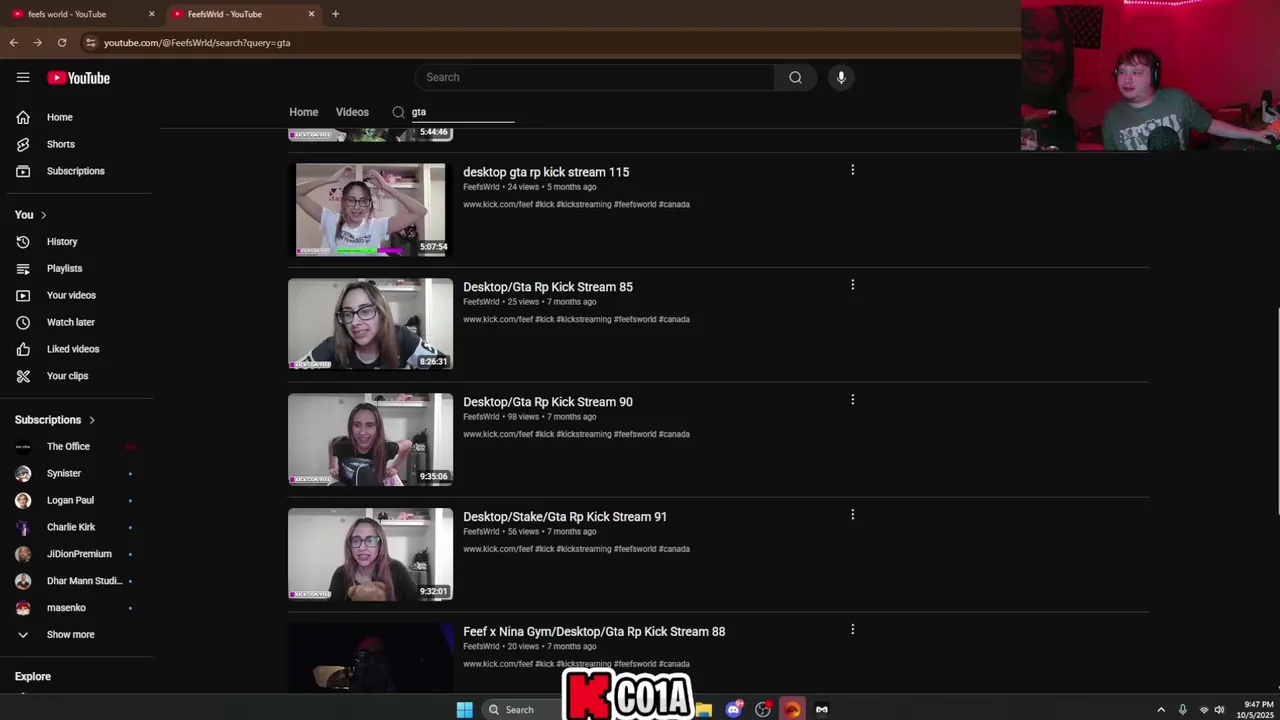This screenshot has height=720, width=1280.
Task: Click the YouTube logo
Action: (78, 78)
